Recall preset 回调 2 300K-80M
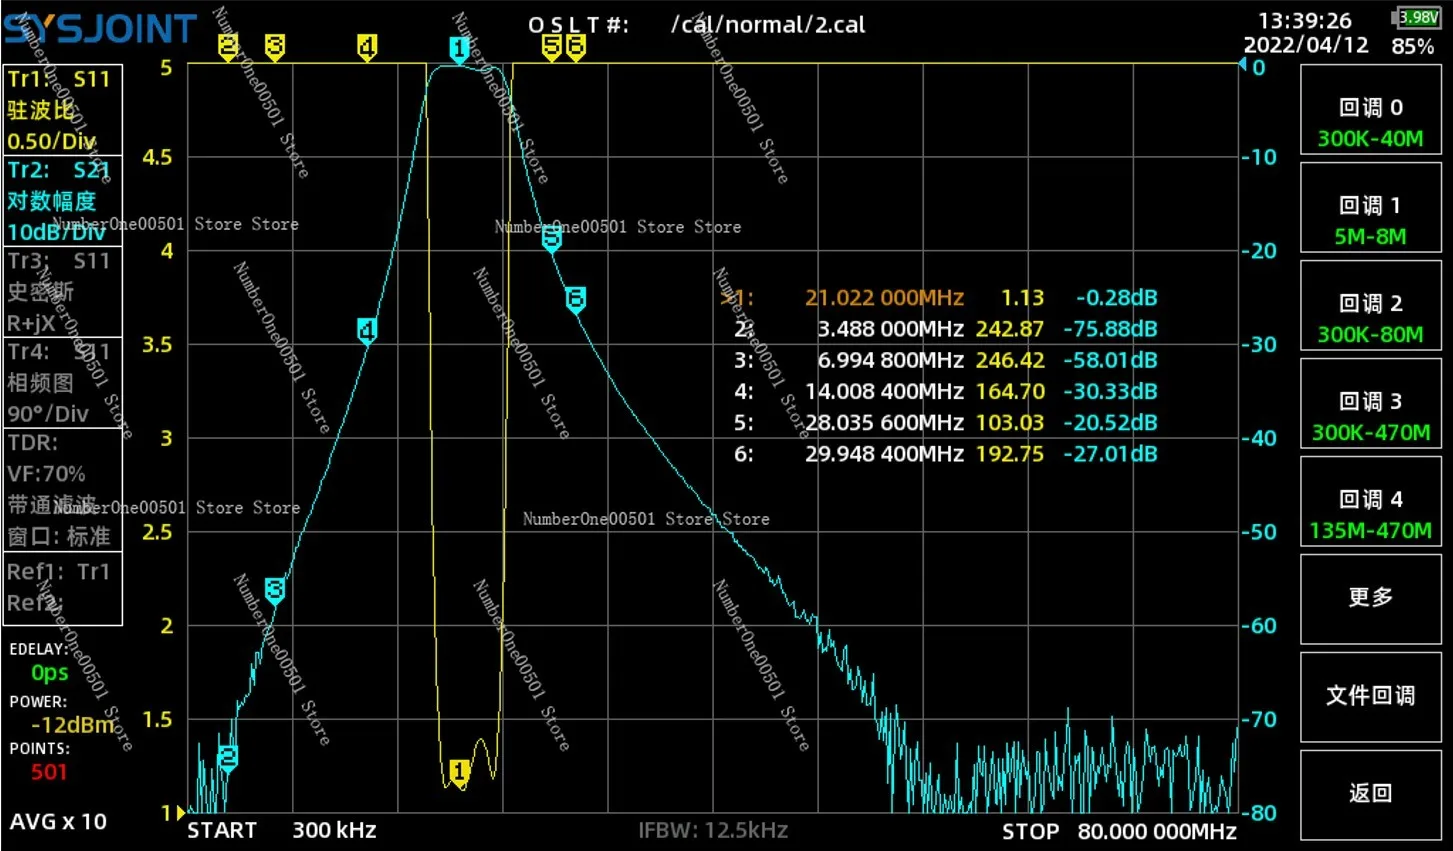 coord(1370,306)
